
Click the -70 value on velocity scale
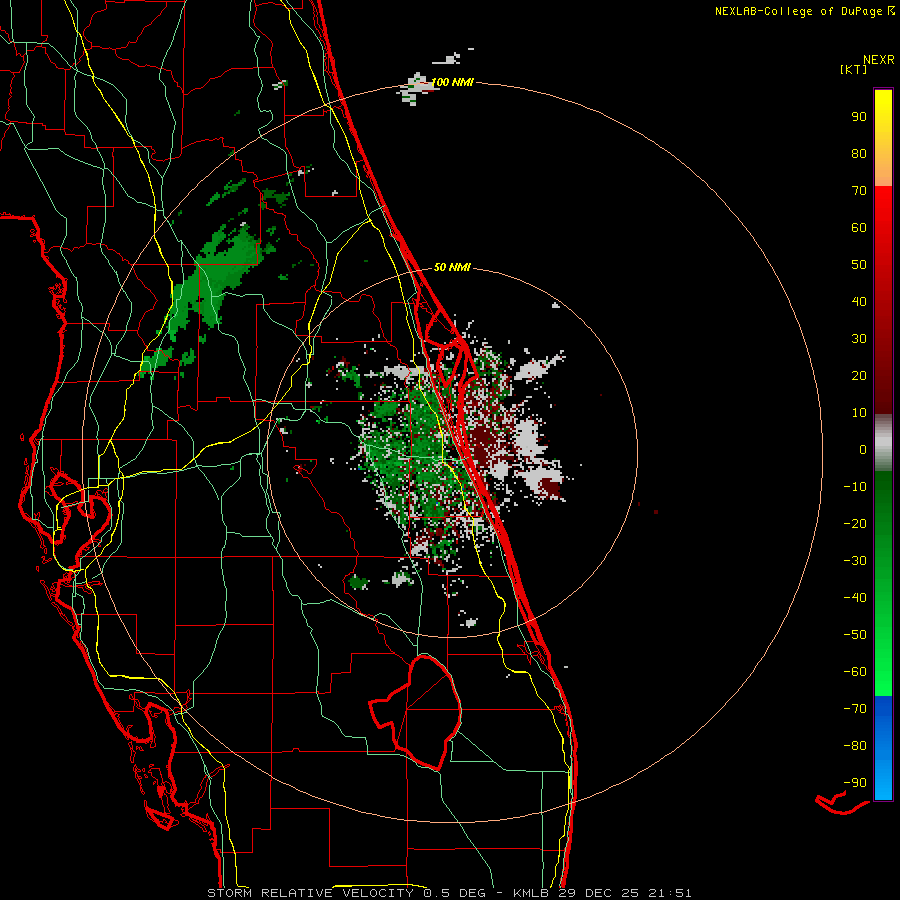coord(855,709)
